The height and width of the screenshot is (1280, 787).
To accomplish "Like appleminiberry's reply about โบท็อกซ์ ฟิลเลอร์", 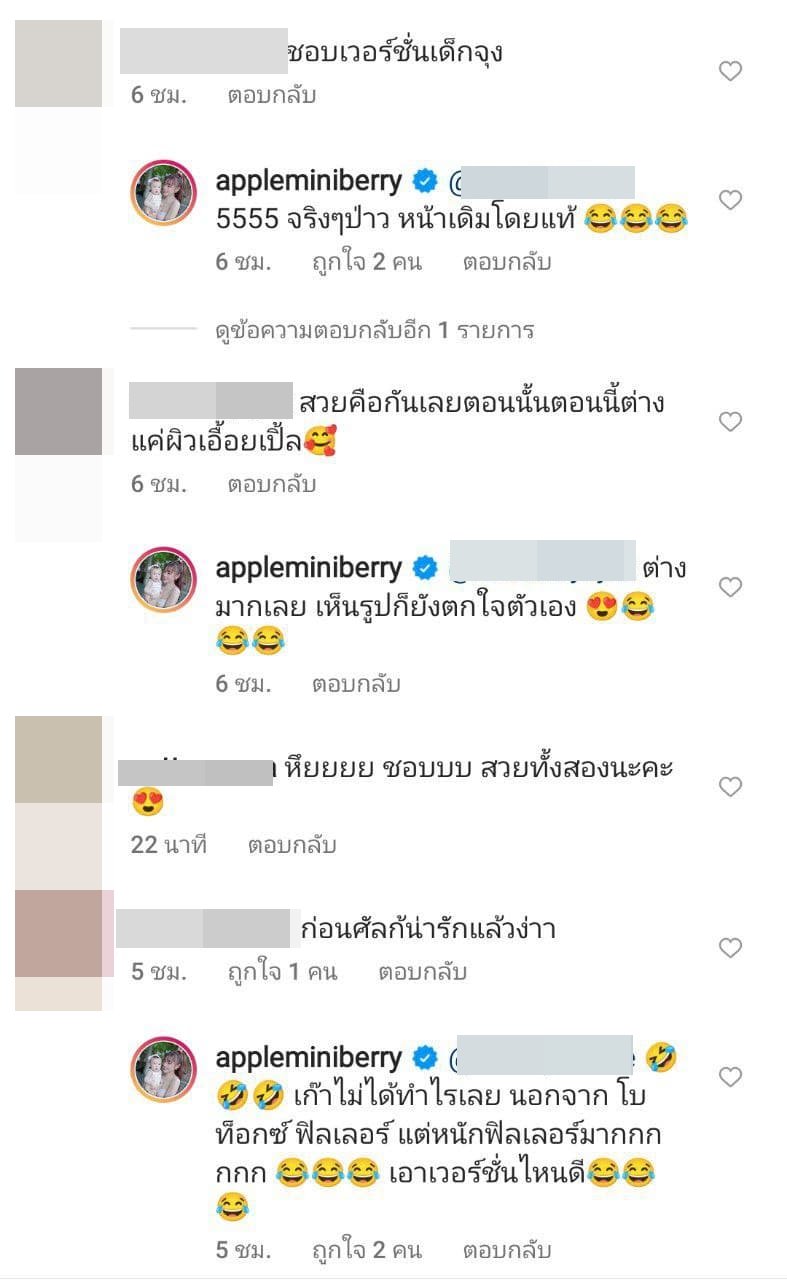I will [731, 1077].
